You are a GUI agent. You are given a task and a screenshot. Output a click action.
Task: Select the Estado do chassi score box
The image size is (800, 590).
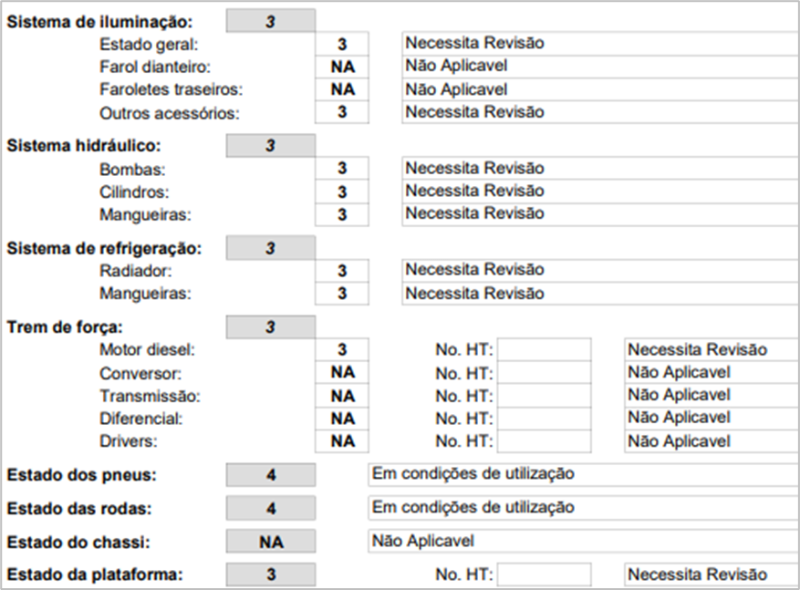[270, 542]
